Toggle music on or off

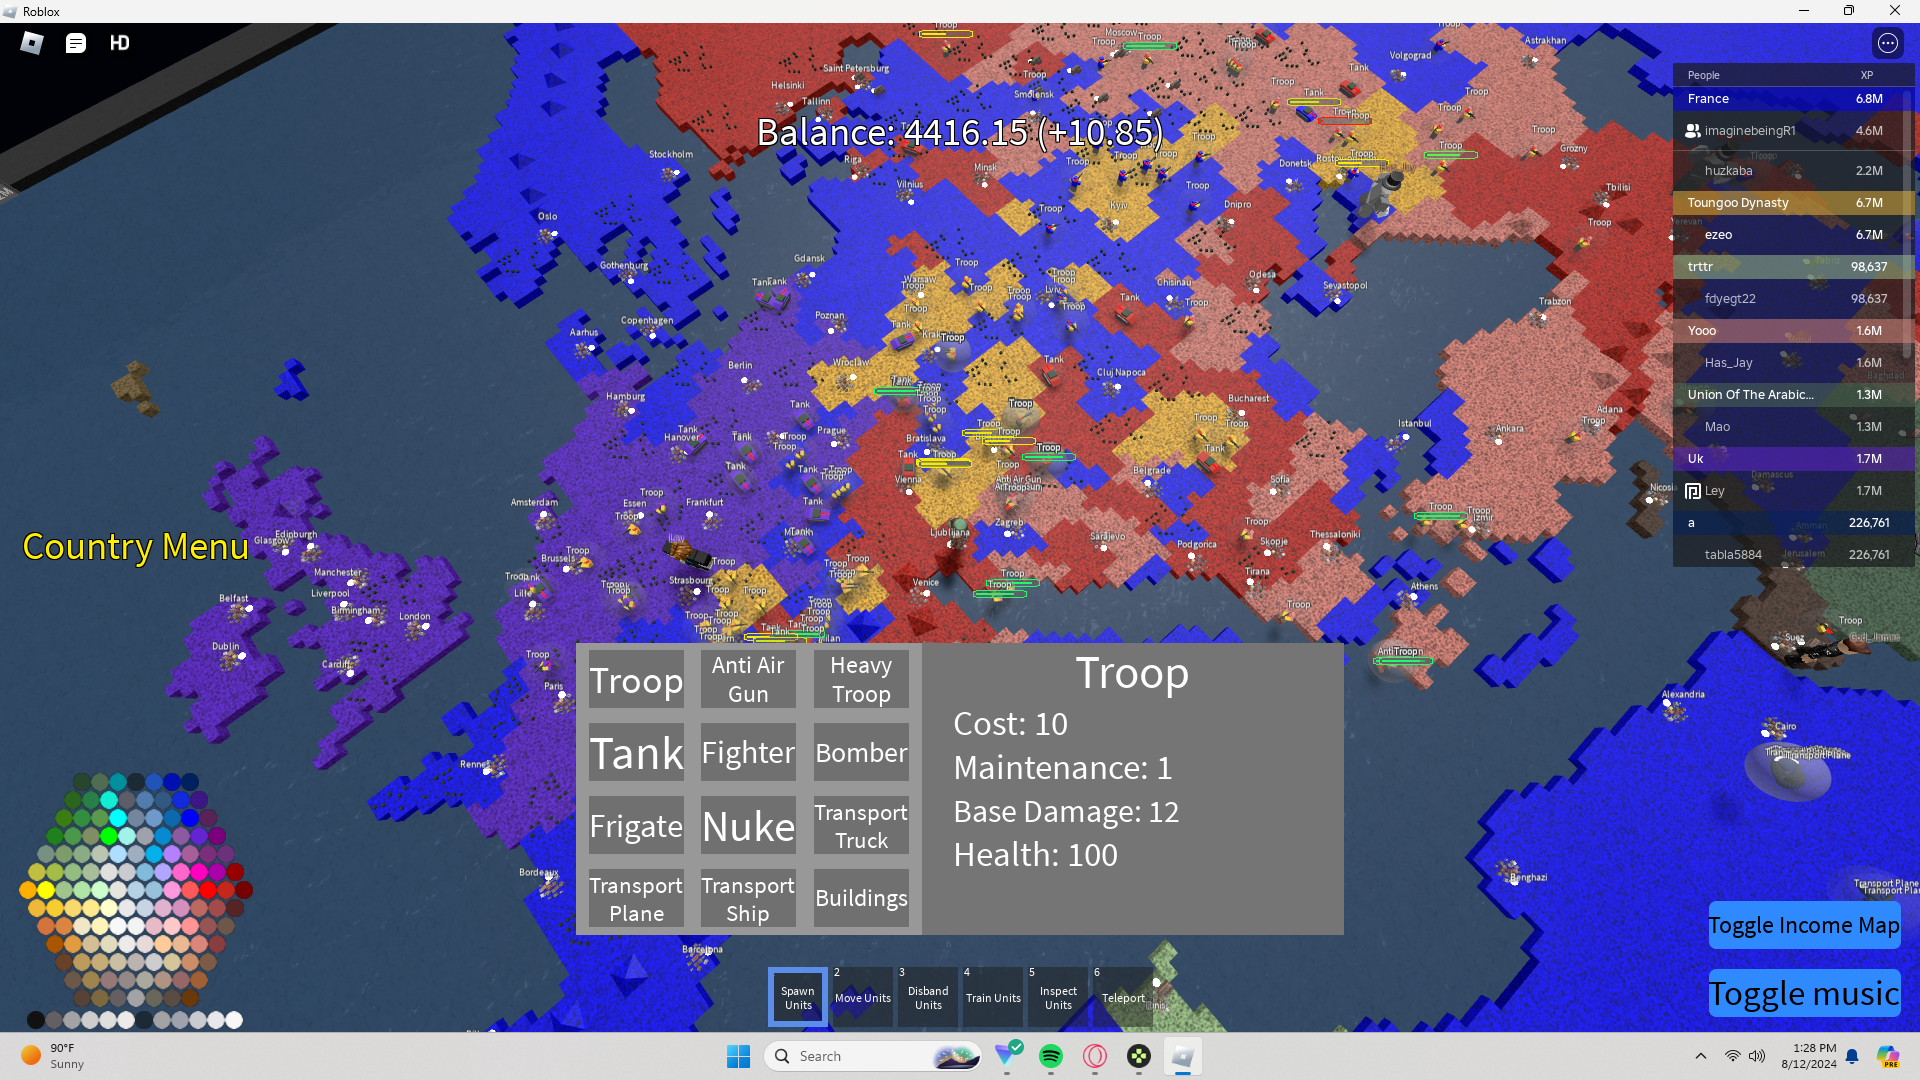coord(1803,993)
